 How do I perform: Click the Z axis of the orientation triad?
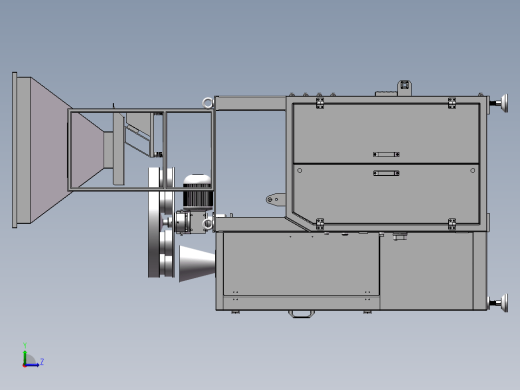pos(33,364)
